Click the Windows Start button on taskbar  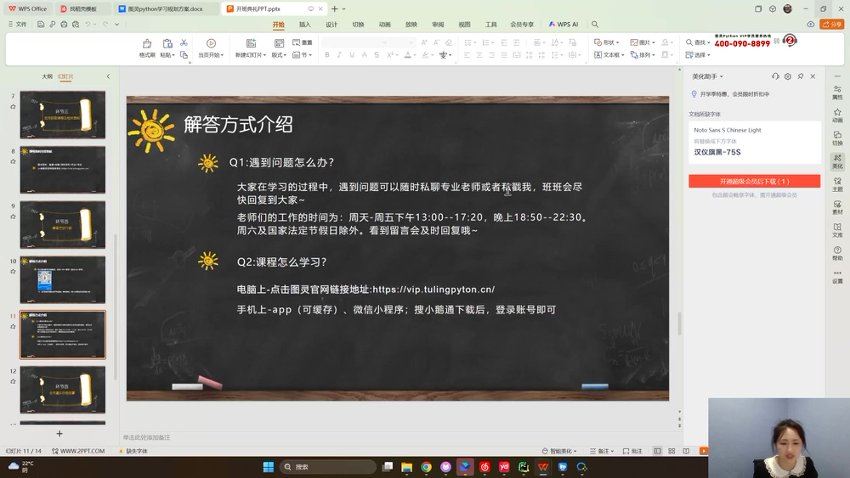[268, 467]
